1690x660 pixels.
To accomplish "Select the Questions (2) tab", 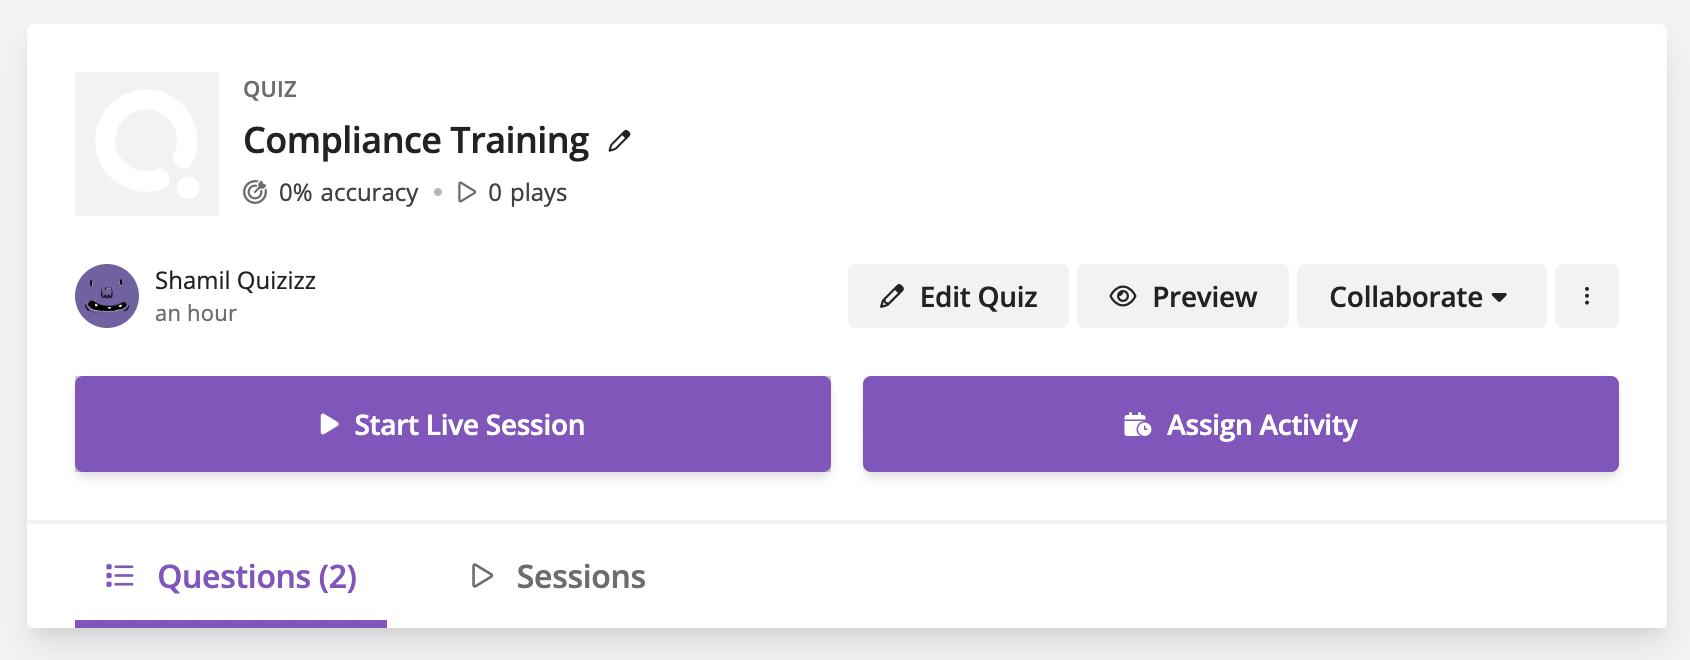I will [231, 577].
